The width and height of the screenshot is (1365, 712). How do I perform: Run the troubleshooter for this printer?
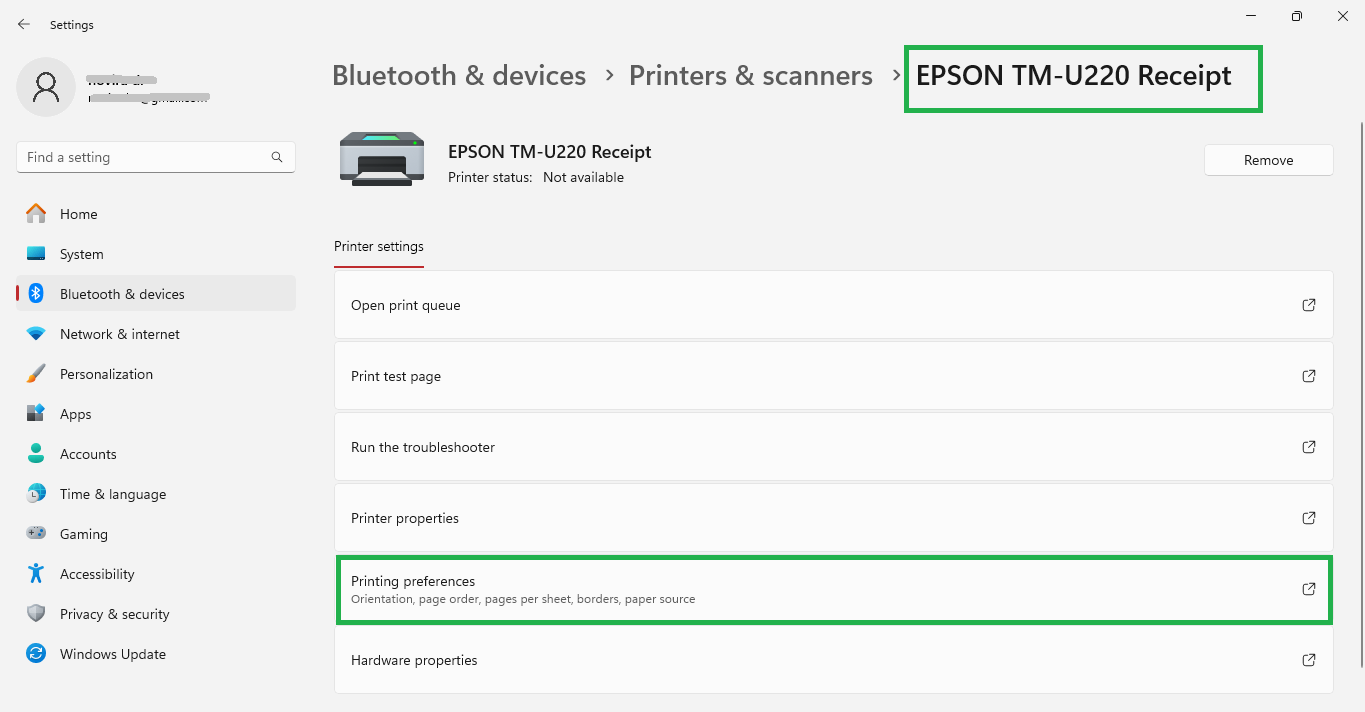pos(834,447)
